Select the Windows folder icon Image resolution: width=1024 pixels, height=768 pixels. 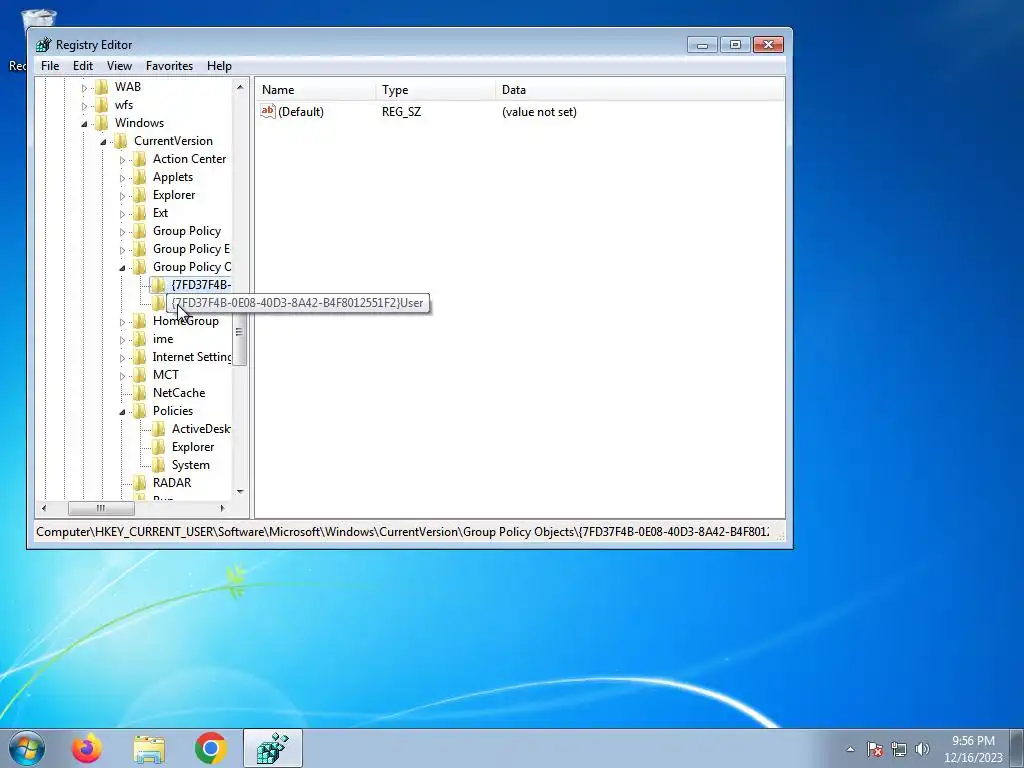[x=101, y=123]
